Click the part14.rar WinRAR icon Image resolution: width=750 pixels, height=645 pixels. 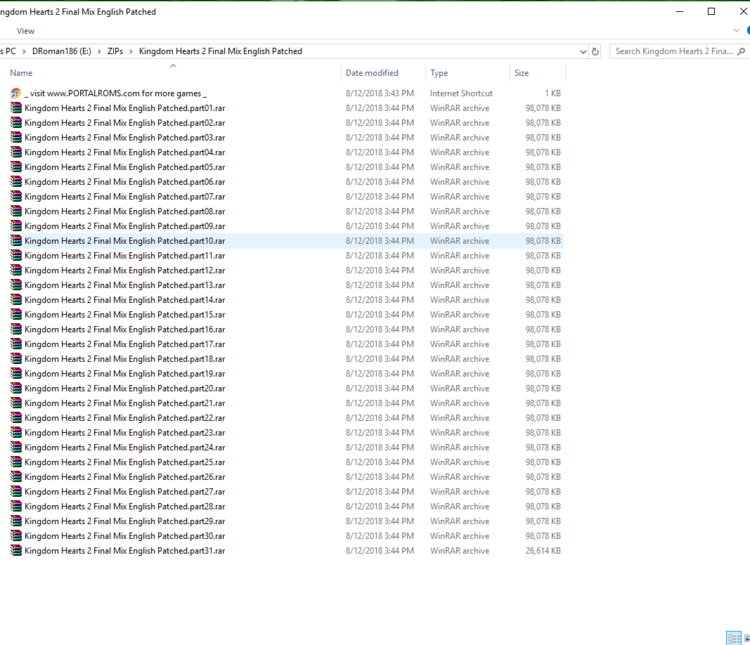point(16,300)
